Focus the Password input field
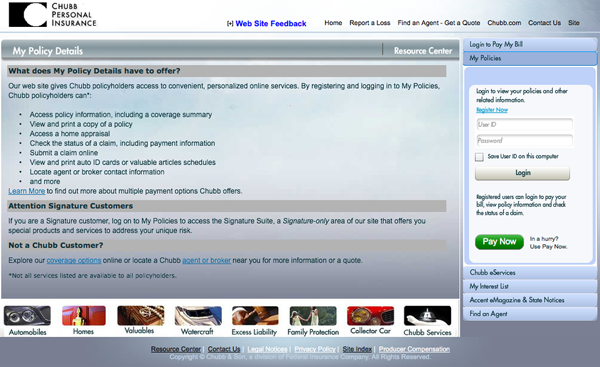 point(525,140)
